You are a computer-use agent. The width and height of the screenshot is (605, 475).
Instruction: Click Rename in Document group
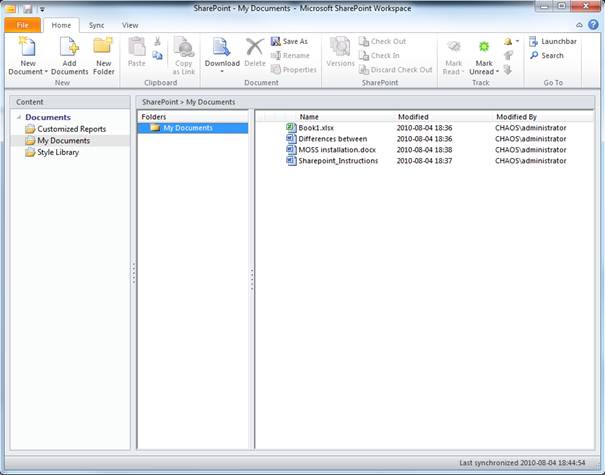[290, 56]
